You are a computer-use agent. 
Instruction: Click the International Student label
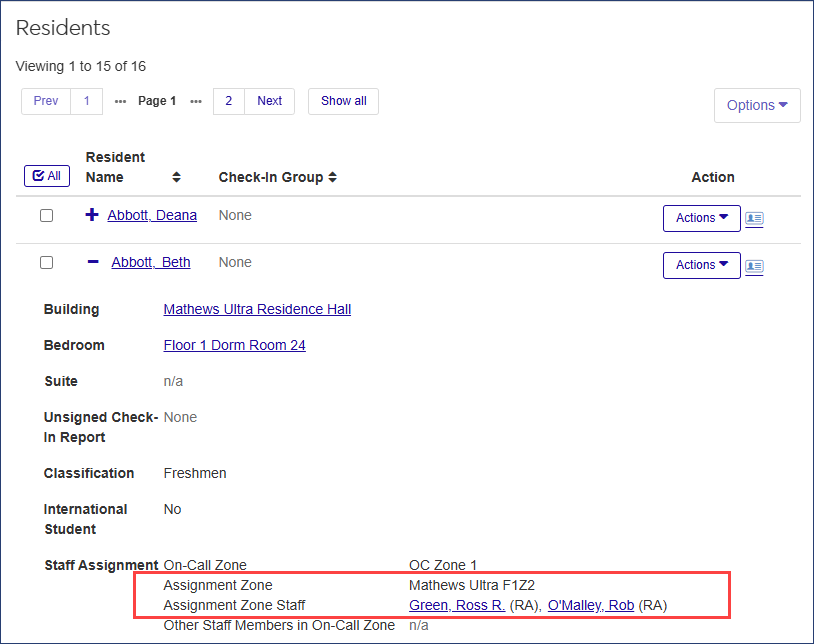[86, 519]
